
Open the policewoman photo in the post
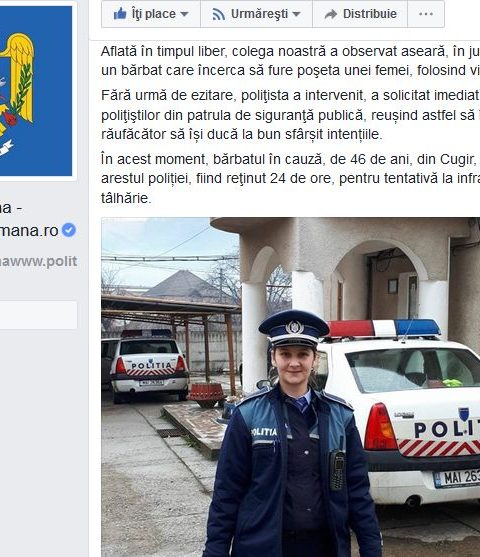coord(291,387)
